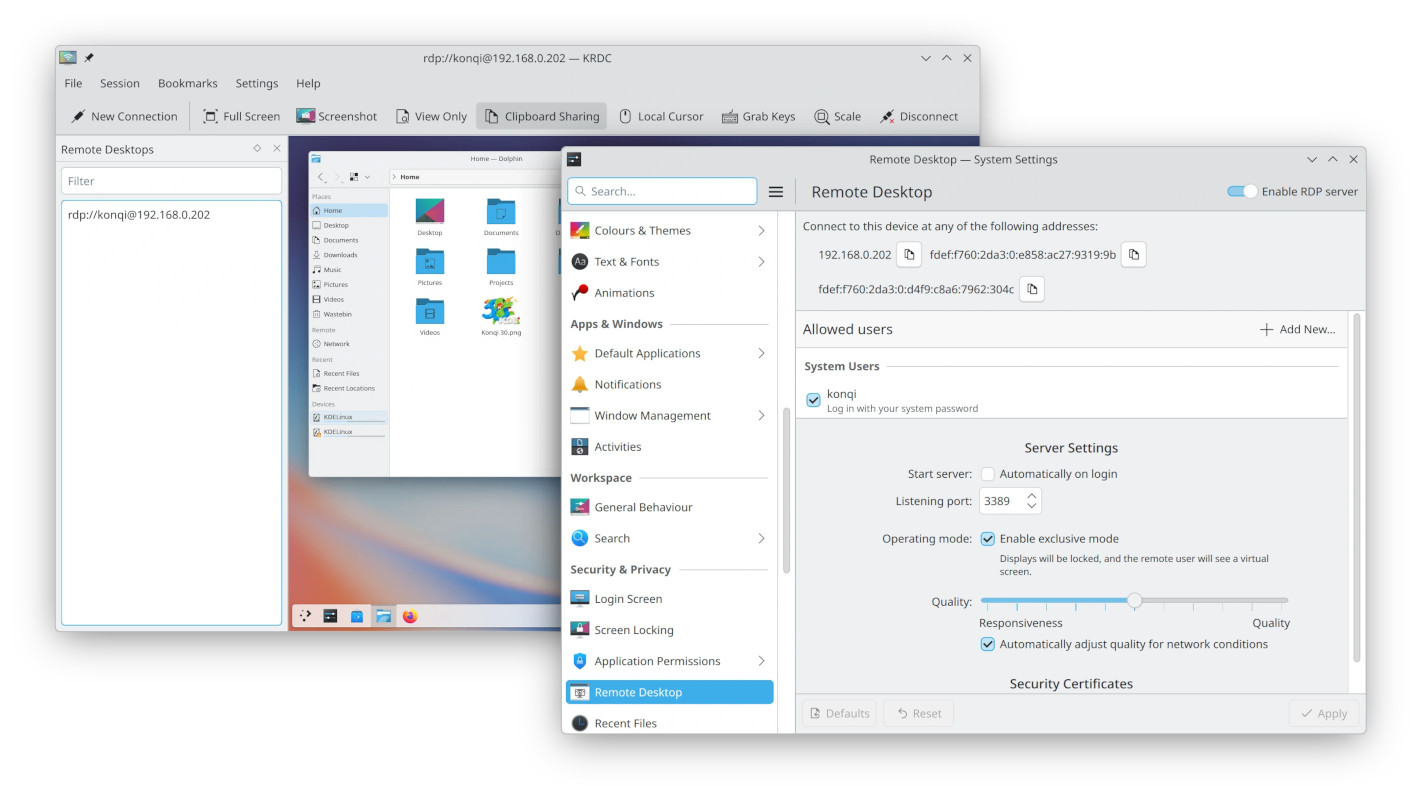Switch KRDC to Full Screen
This screenshot has width=1422, height=800.
(241, 116)
